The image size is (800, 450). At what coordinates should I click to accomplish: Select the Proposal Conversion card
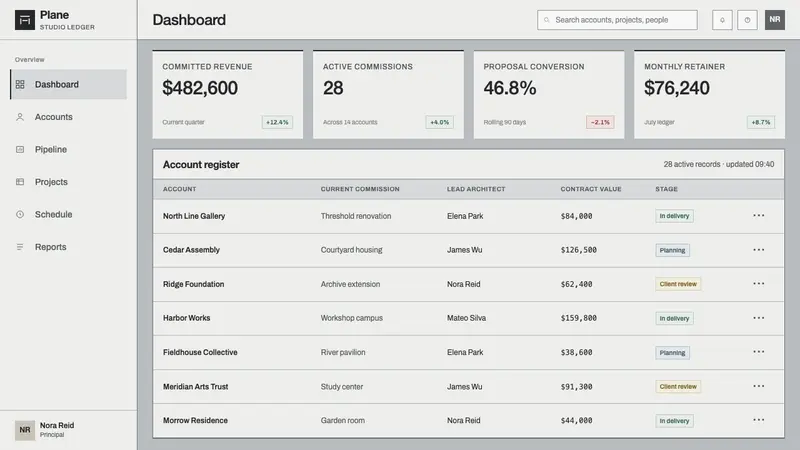tap(549, 94)
